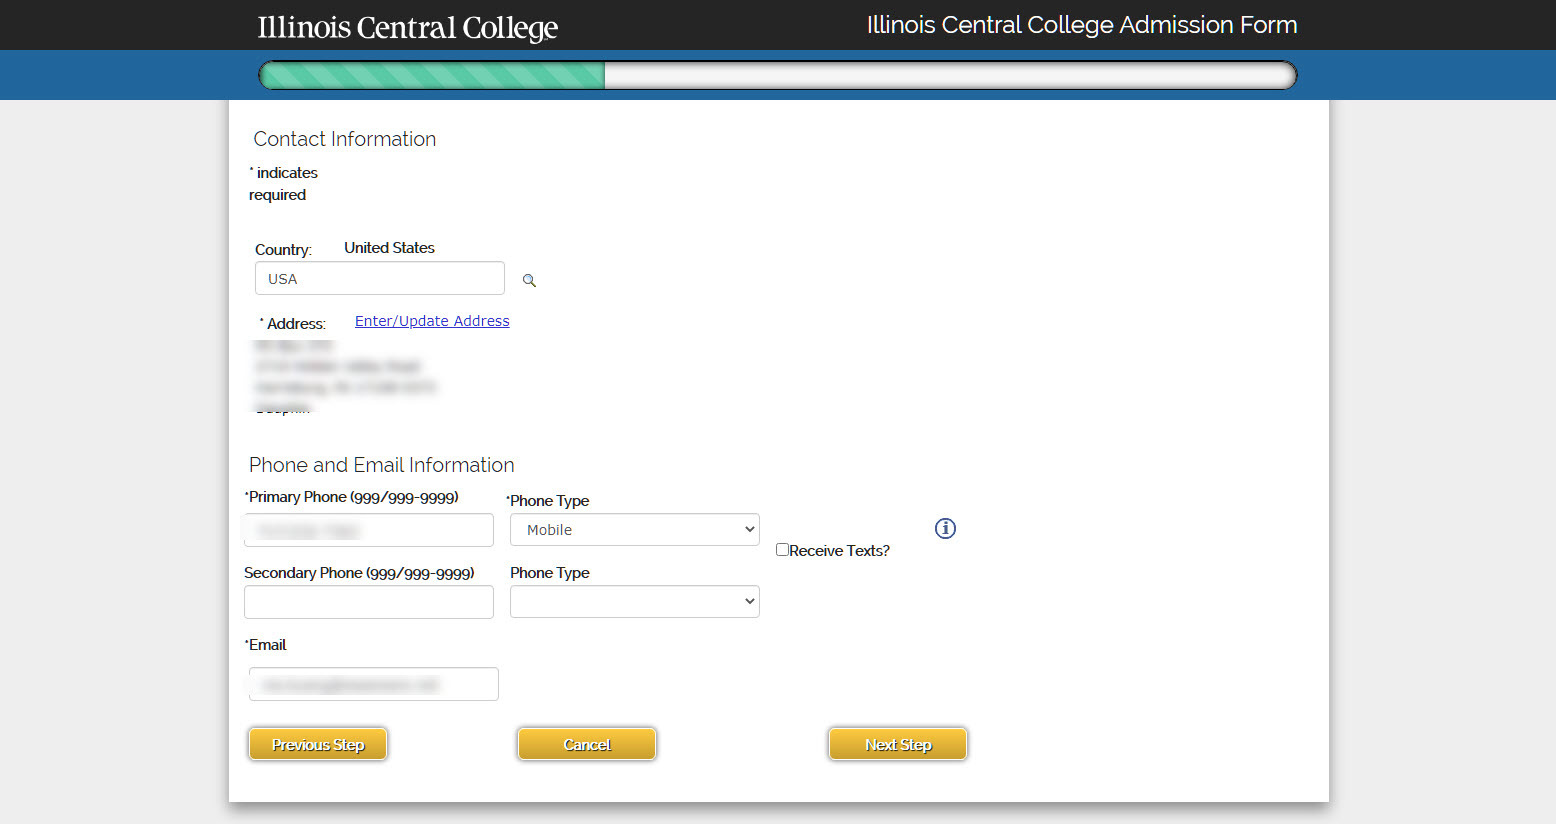
Task: Click the Contact Information heading
Action: coord(345,139)
